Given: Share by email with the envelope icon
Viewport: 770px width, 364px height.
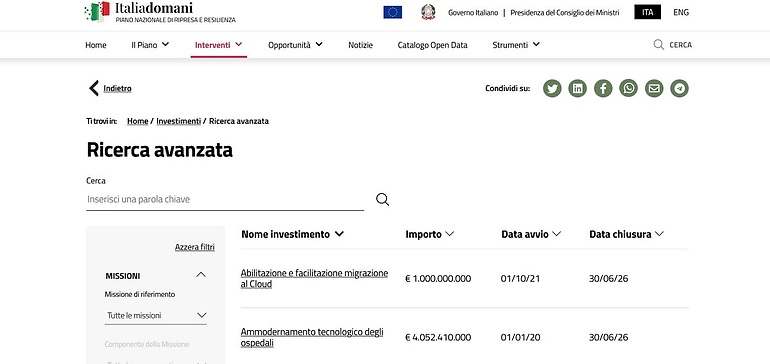Looking at the screenshot, I should coord(654,88).
